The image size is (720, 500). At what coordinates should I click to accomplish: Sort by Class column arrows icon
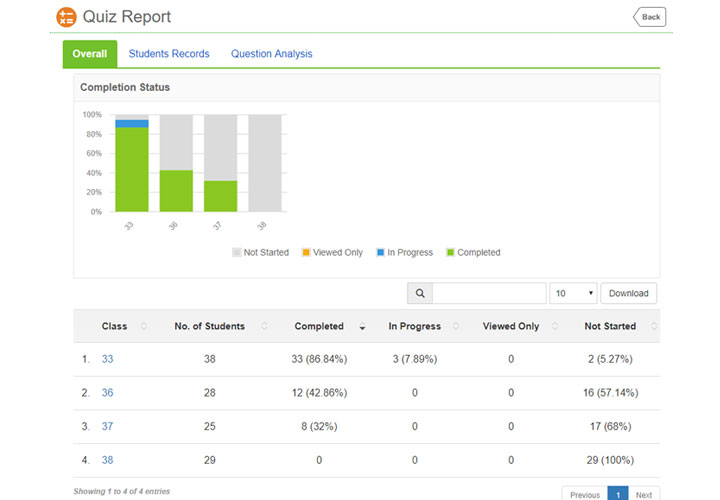pos(144,326)
